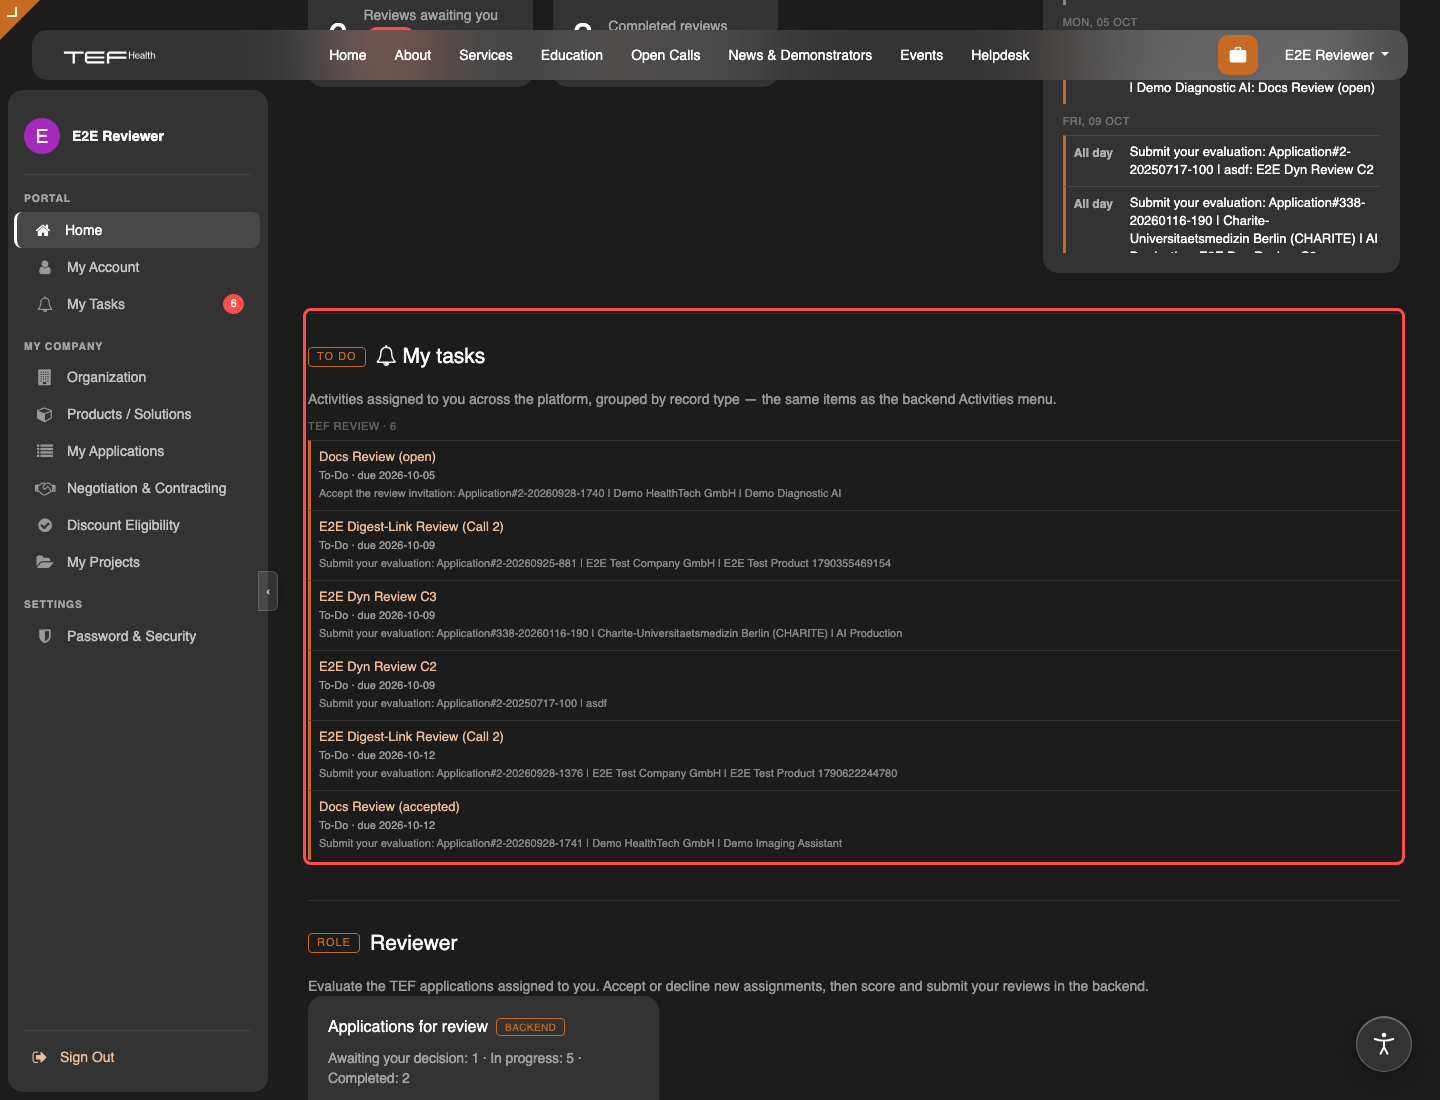This screenshot has width=1440, height=1100.
Task: Open News & Demonstrators menu item
Action: [800, 55]
